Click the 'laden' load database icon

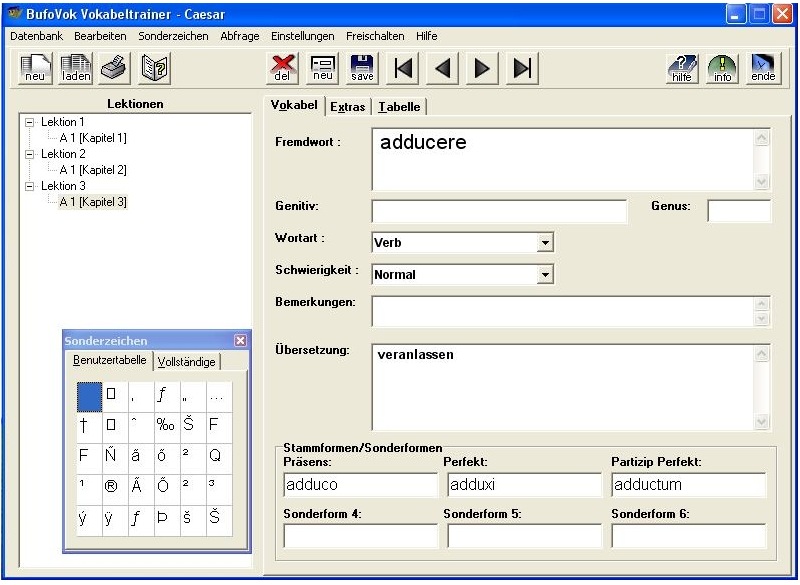(x=76, y=68)
